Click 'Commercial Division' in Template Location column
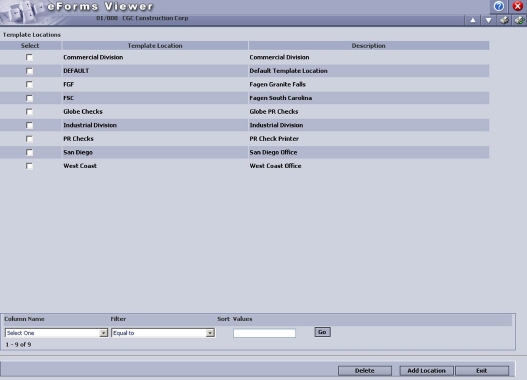Viewport: 527px width, 380px height. tap(93, 57)
